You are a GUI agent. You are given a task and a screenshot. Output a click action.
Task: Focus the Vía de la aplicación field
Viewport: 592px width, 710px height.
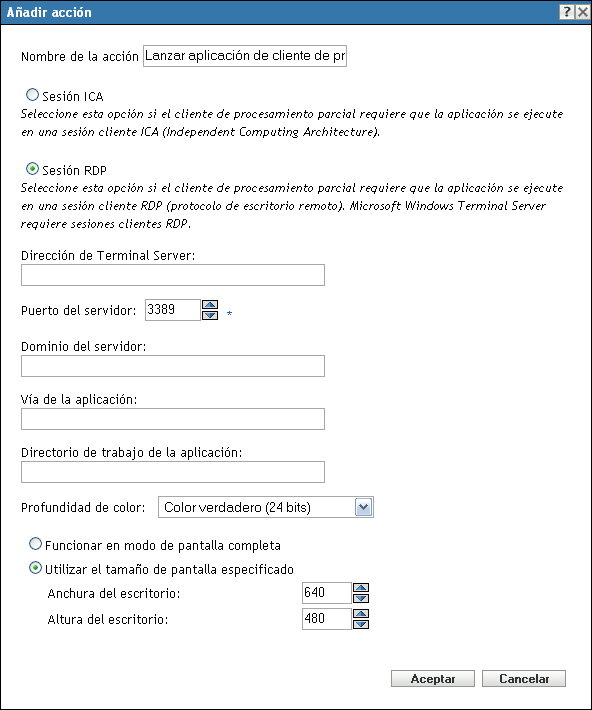[x=173, y=419]
